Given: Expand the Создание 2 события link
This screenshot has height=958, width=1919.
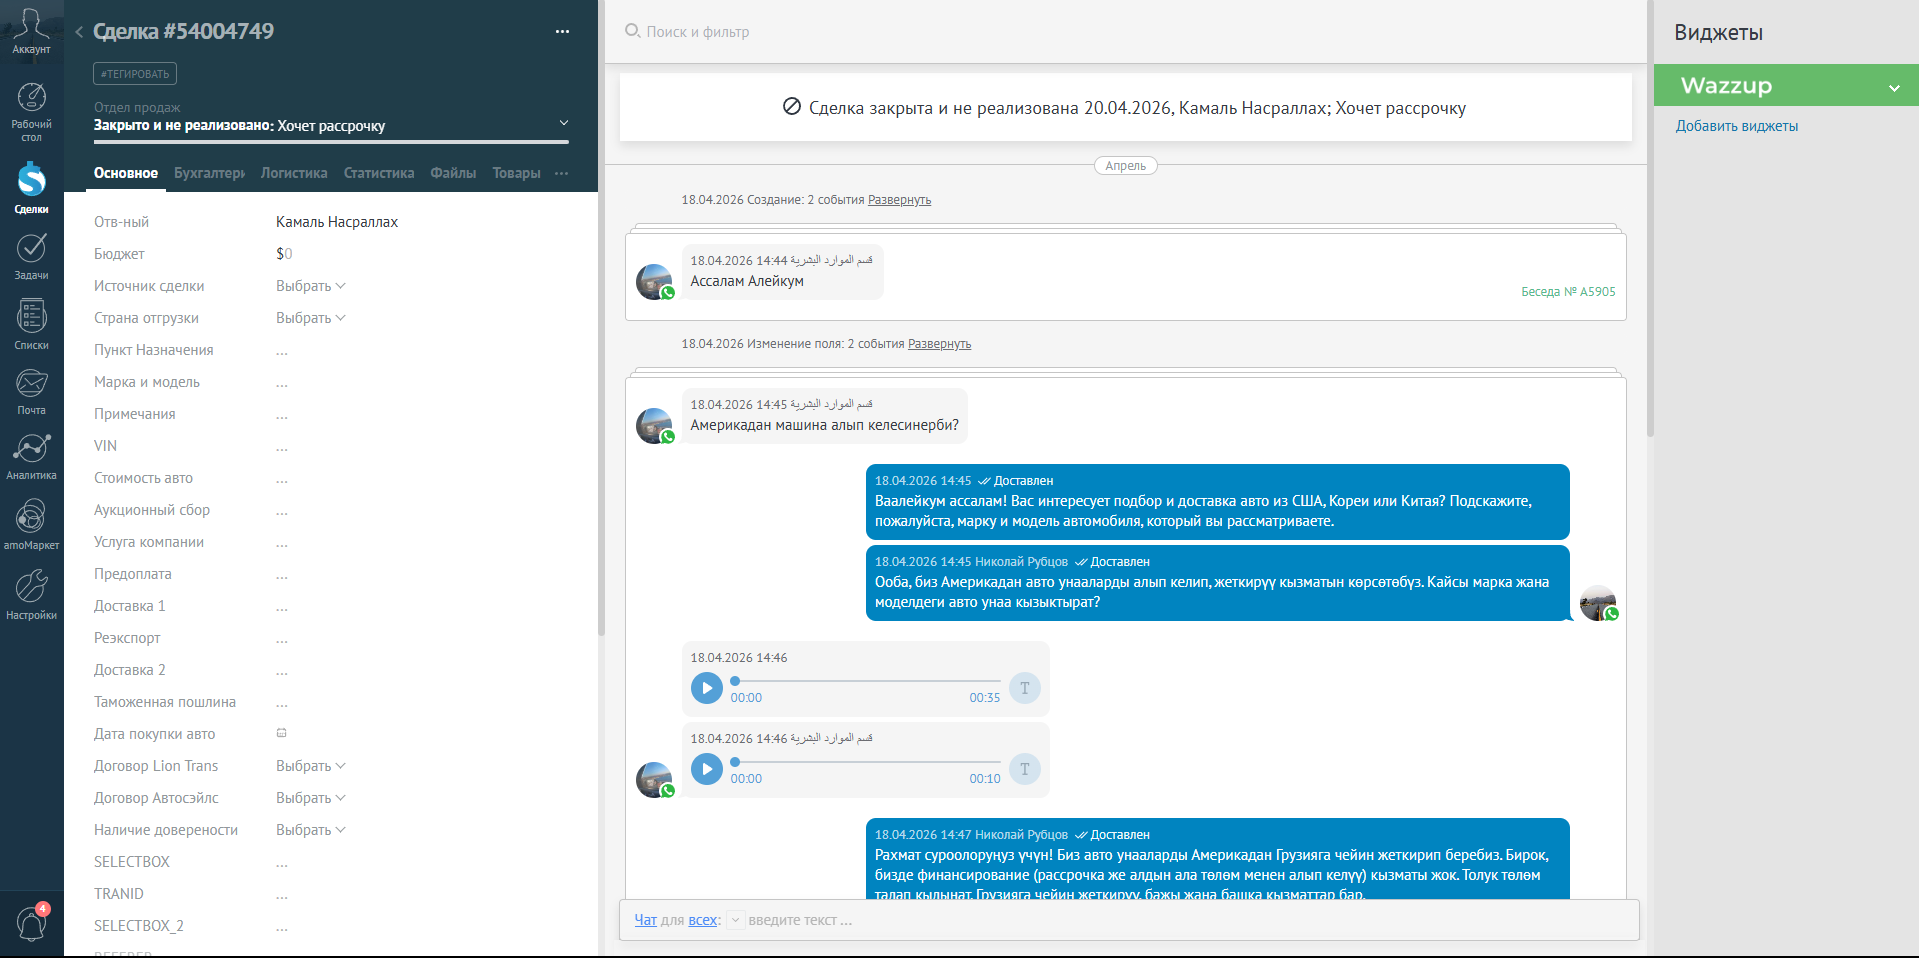Looking at the screenshot, I should pos(899,200).
